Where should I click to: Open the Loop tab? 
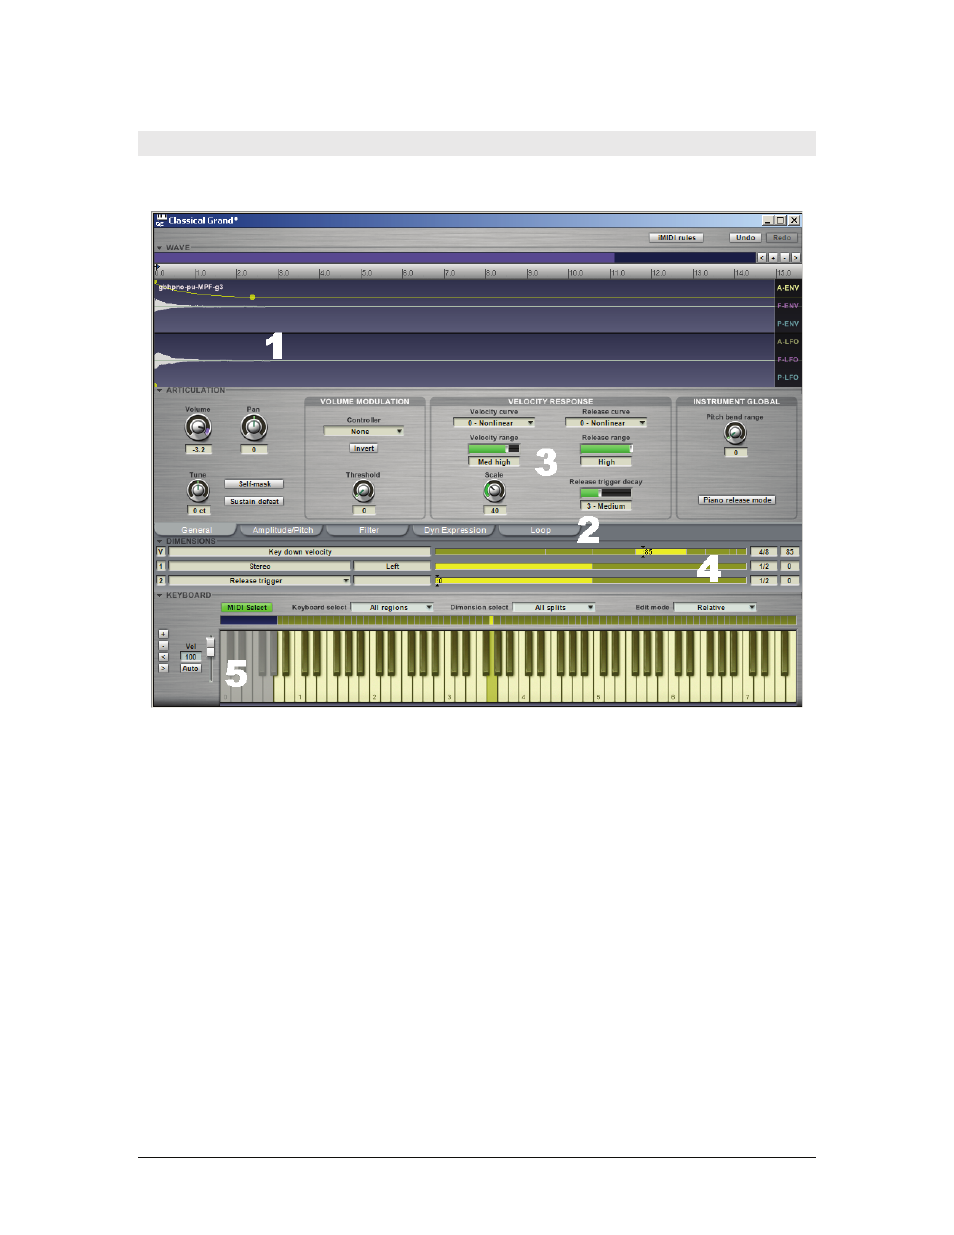tap(541, 530)
